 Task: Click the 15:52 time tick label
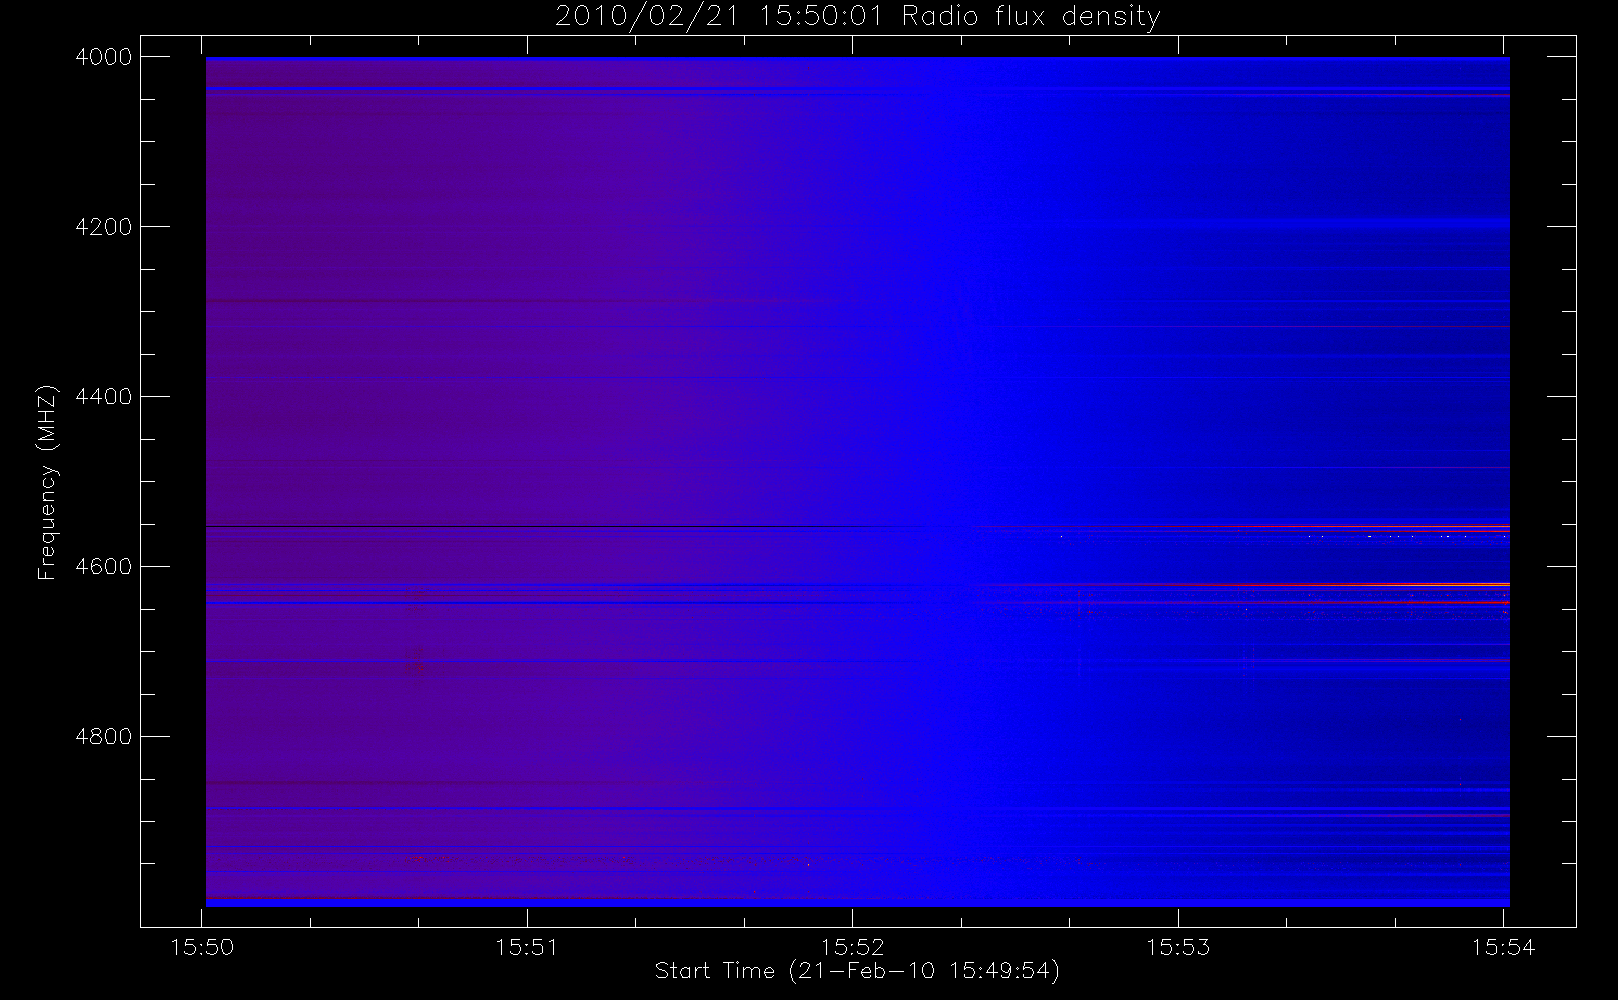tap(853, 947)
